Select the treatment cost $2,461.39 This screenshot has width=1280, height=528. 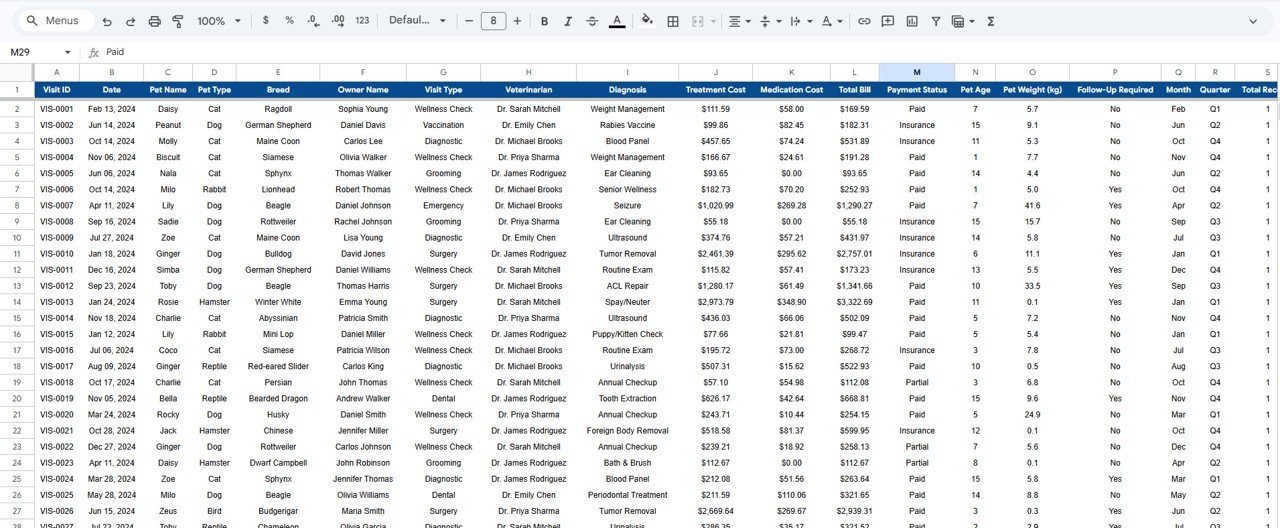(x=716, y=254)
